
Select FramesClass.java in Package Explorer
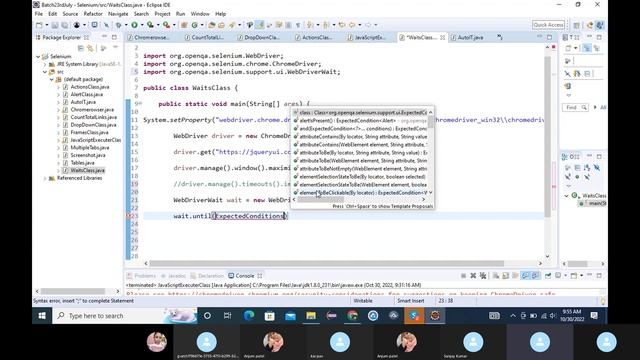(89, 133)
